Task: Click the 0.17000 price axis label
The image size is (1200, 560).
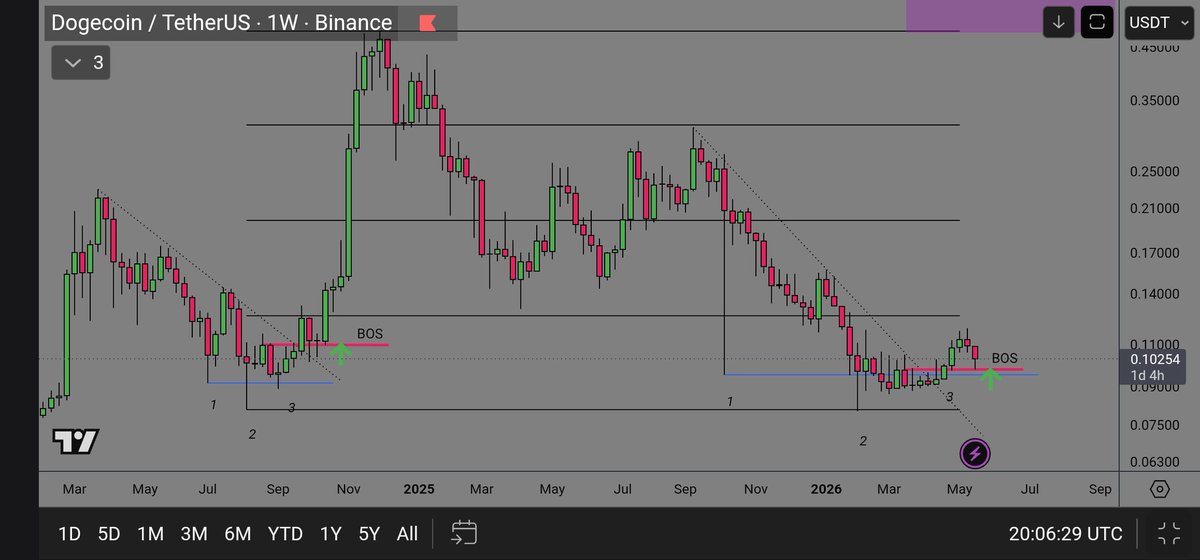Action: [x=1157, y=252]
